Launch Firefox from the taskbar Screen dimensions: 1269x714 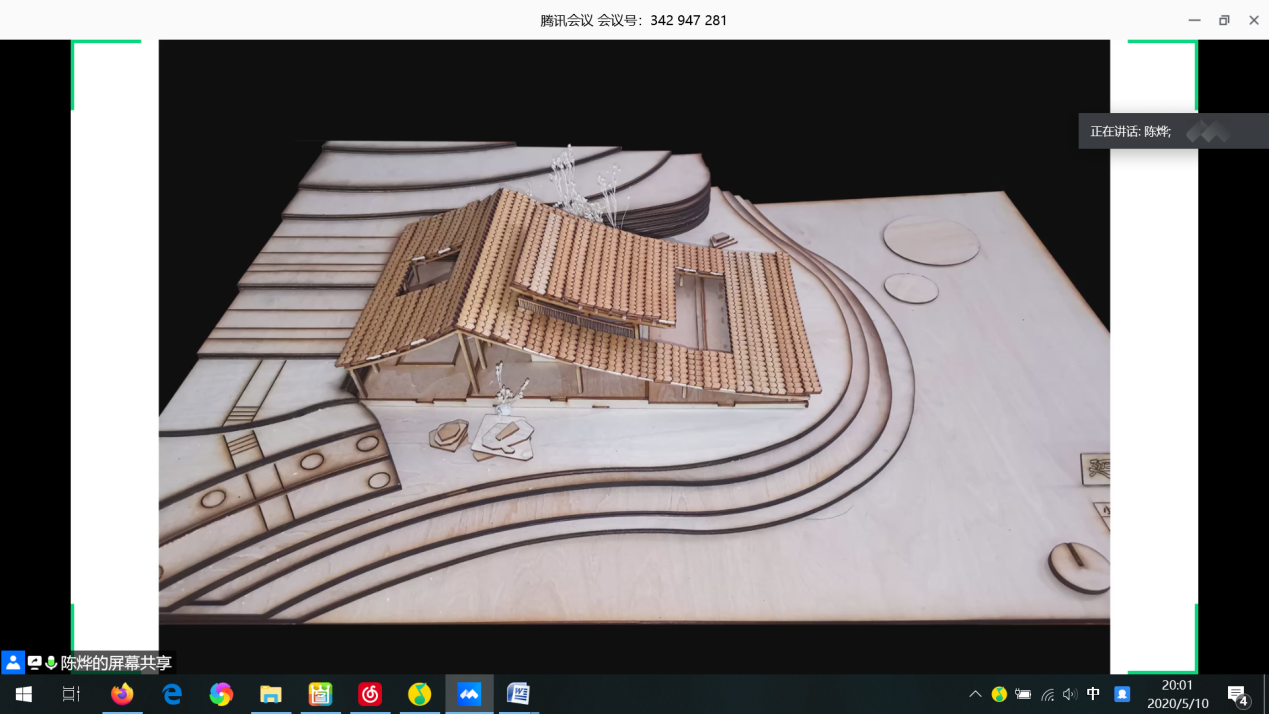(122, 694)
